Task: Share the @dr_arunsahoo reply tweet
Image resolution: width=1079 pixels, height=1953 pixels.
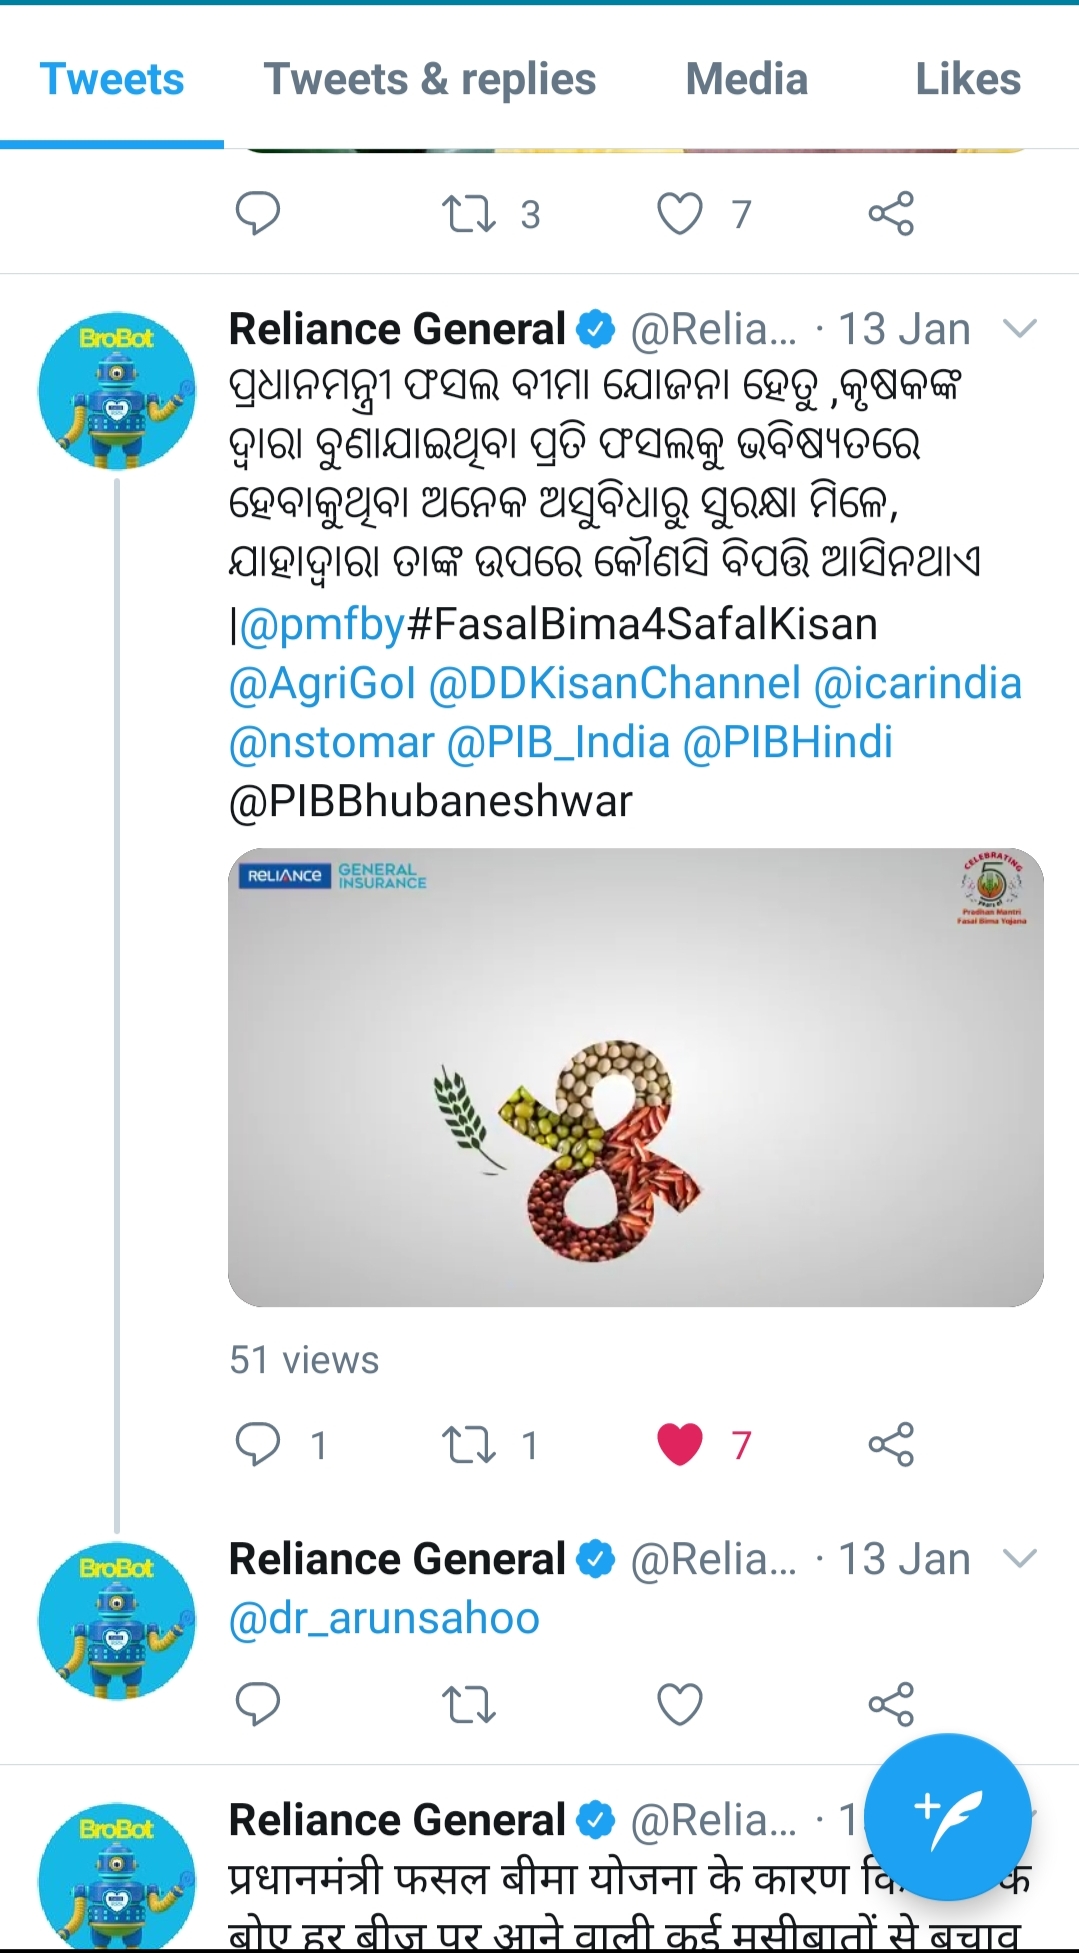Action: [891, 1704]
